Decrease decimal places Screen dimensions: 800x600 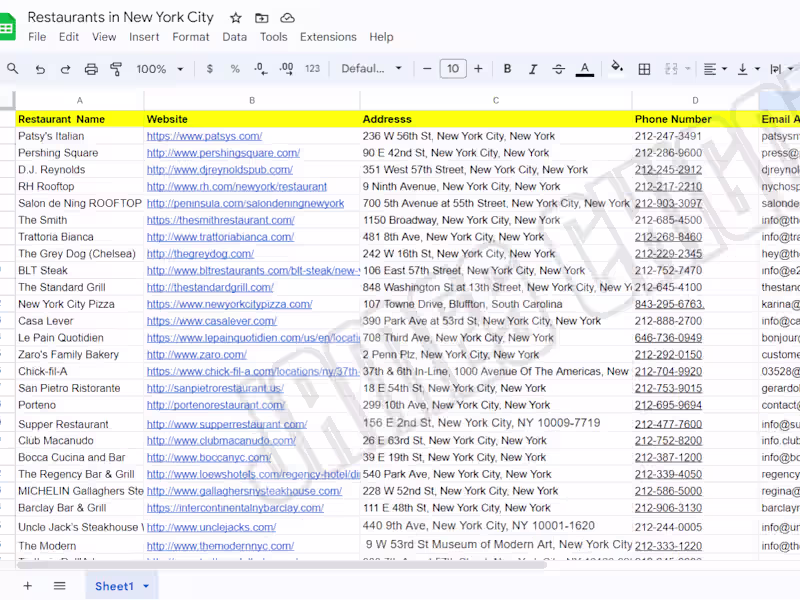(261, 69)
